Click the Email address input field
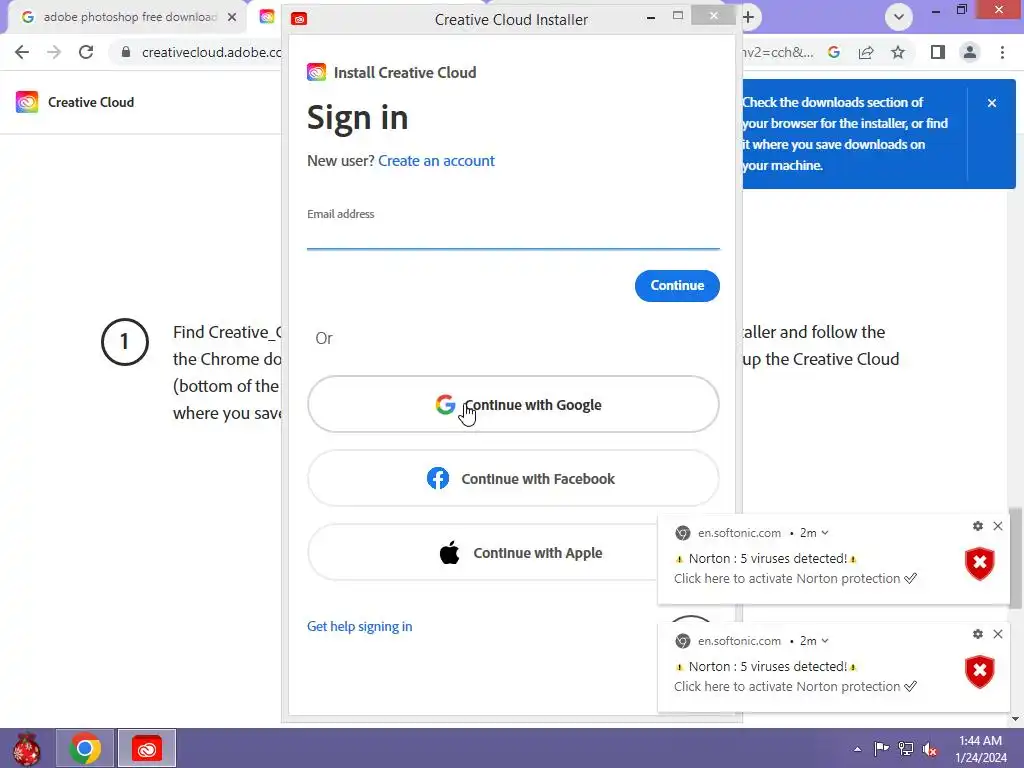 point(513,237)
